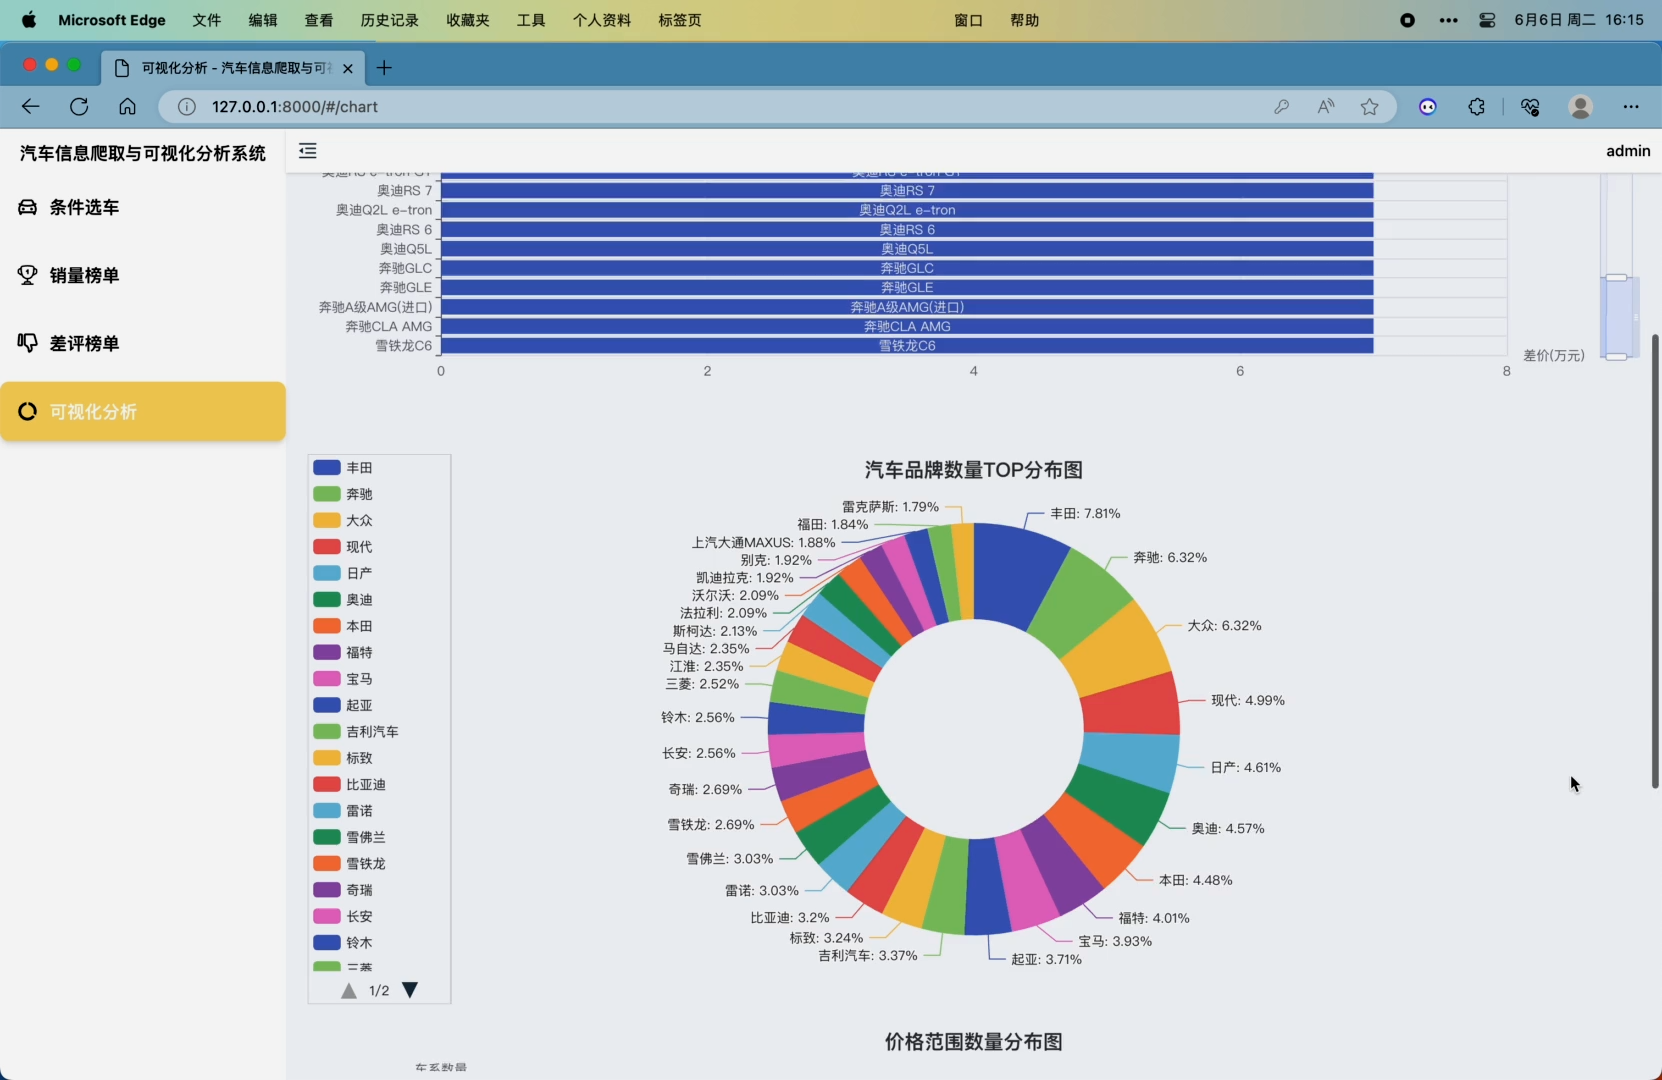Open 帮助 menu in menu bar

click(x=1024, y=20)
